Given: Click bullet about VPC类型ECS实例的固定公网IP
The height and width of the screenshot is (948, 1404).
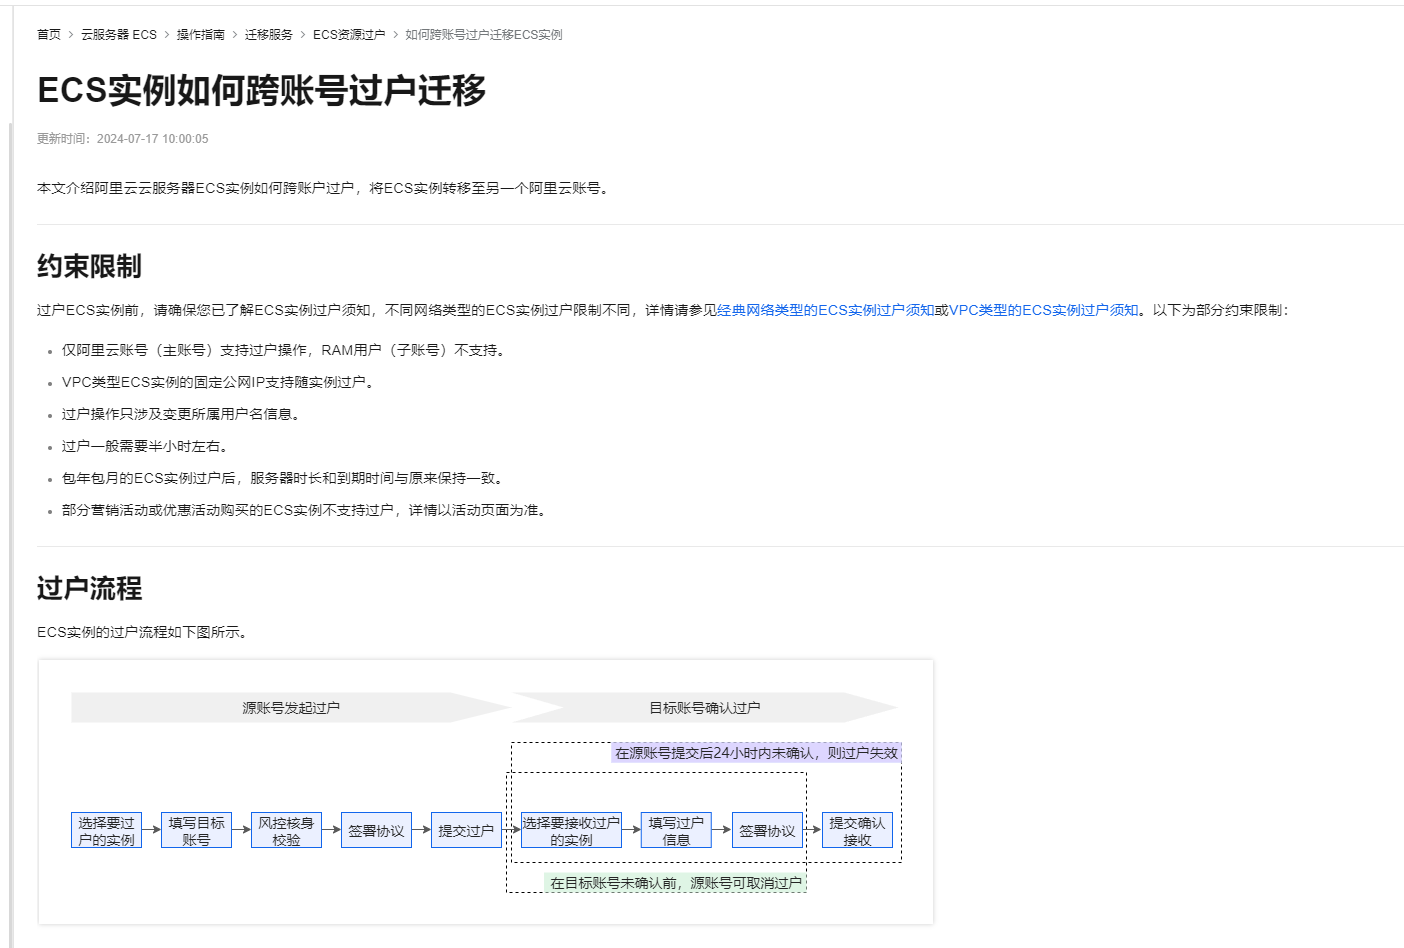Looking at the screenshot, I should (220, 382).
